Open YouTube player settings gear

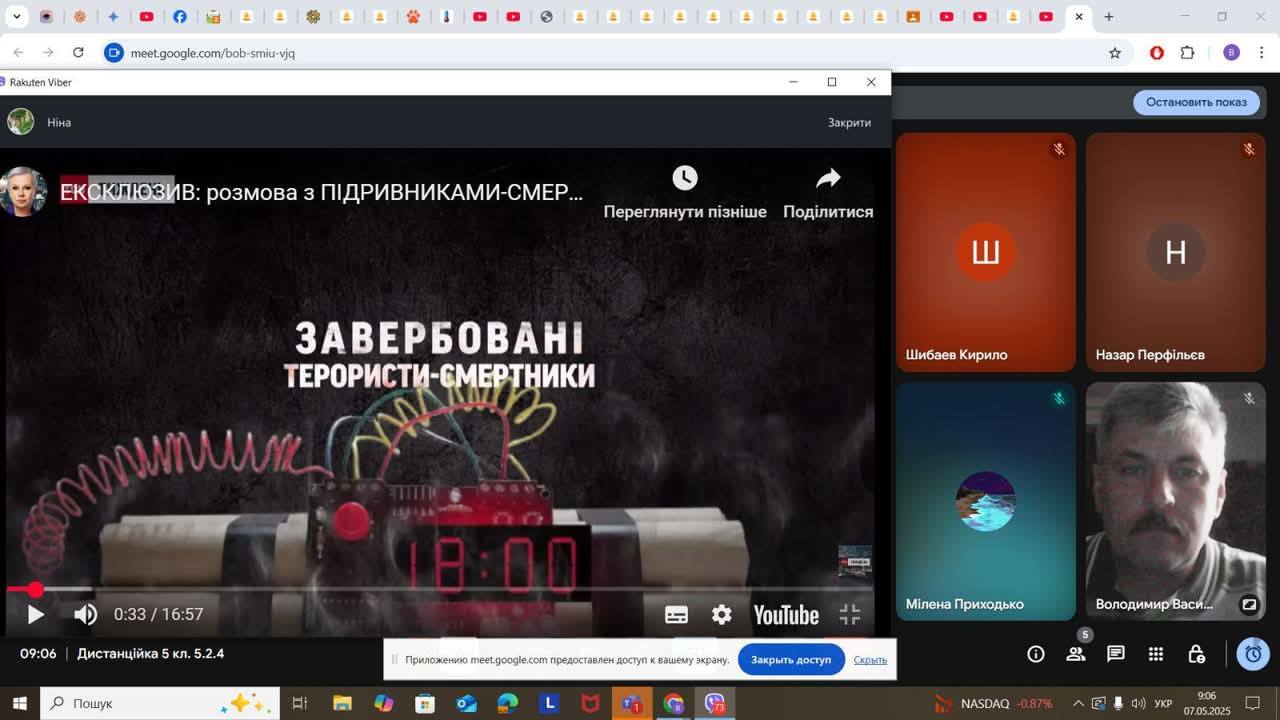[x=721, y=615]
